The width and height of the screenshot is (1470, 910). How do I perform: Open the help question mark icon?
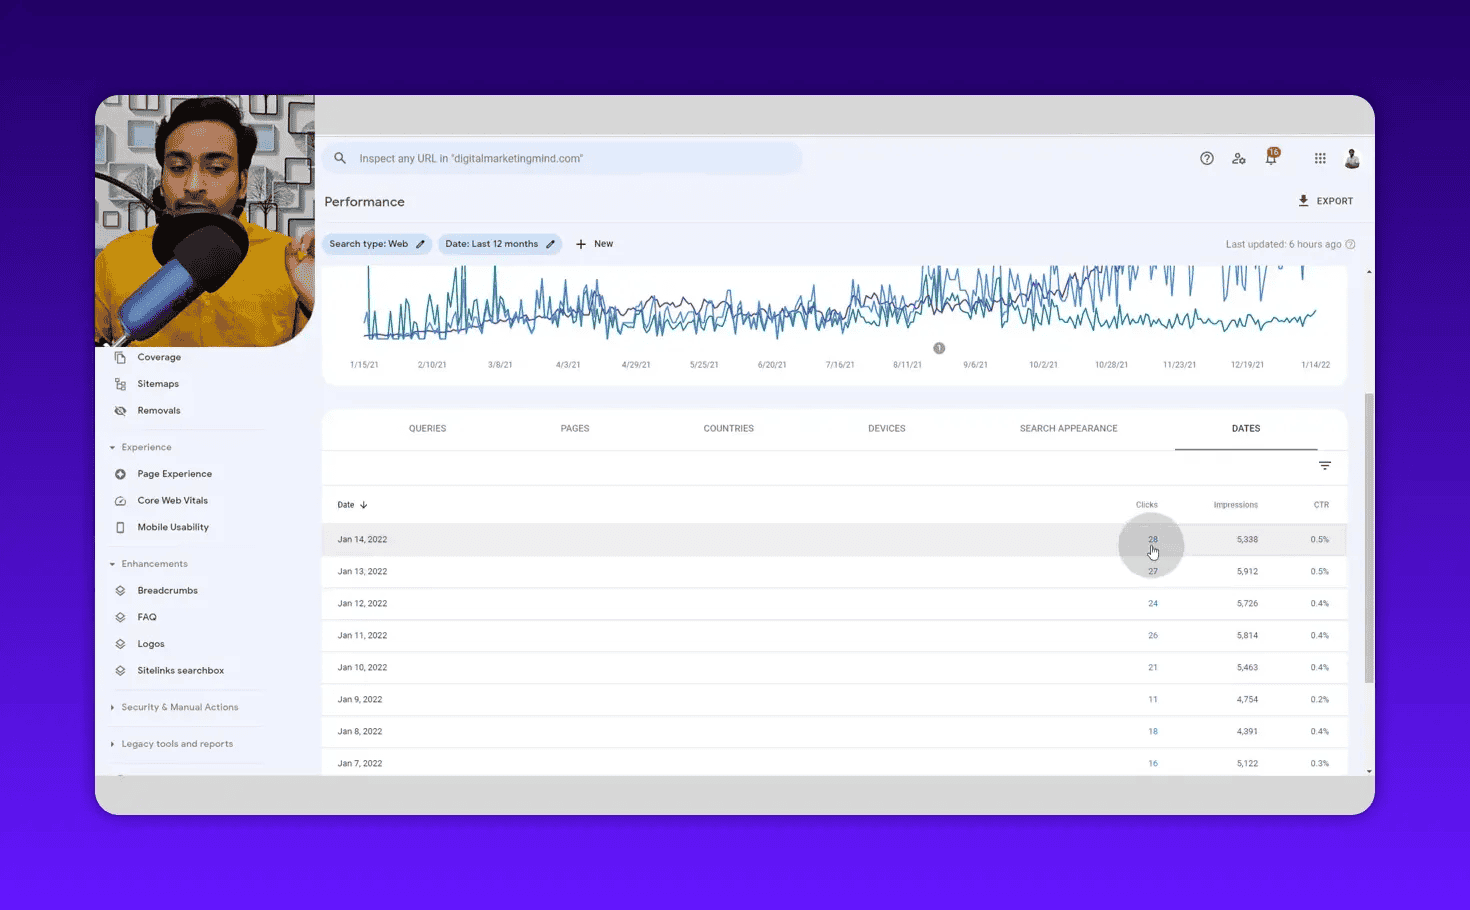tap(1206, 158)
